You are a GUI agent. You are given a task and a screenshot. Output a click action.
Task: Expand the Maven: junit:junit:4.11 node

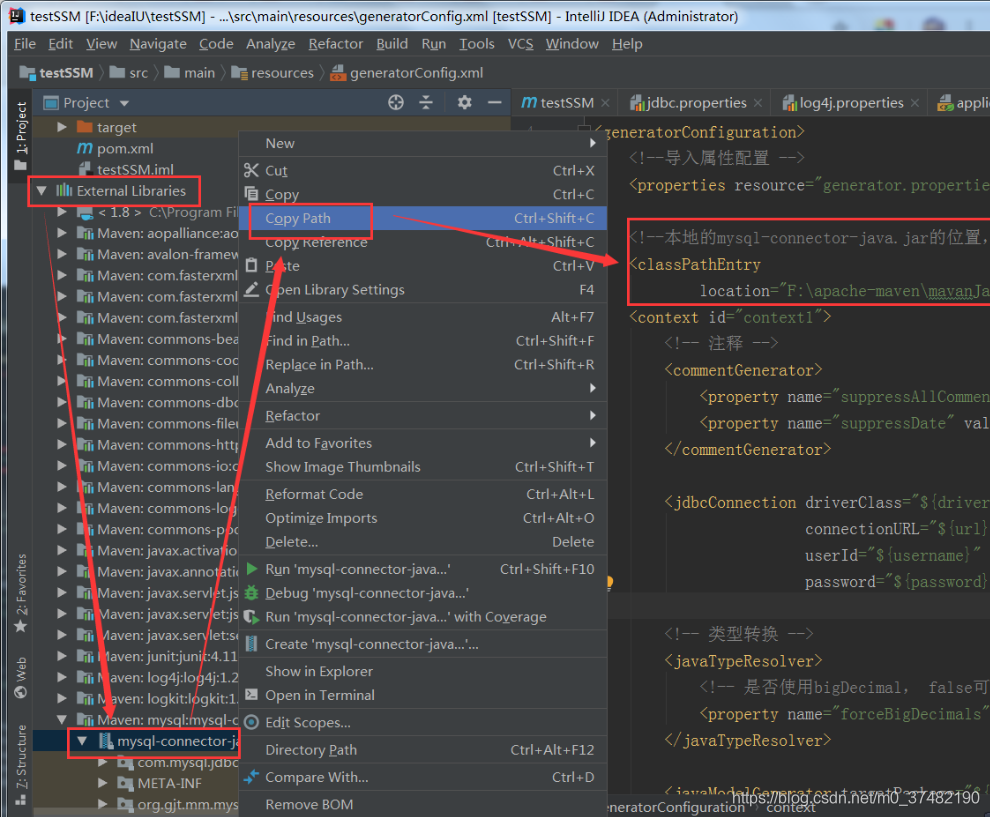pyautogui.click(x=62, y=656)
